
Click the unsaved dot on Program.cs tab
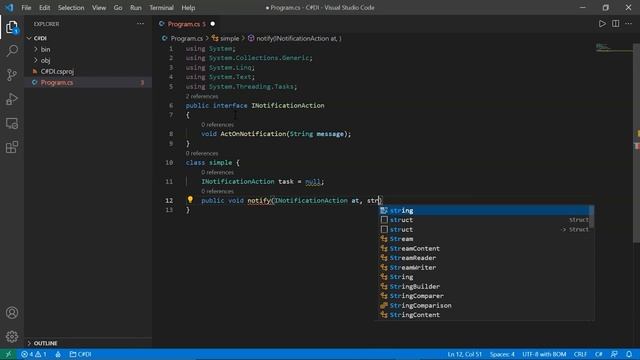213,24
